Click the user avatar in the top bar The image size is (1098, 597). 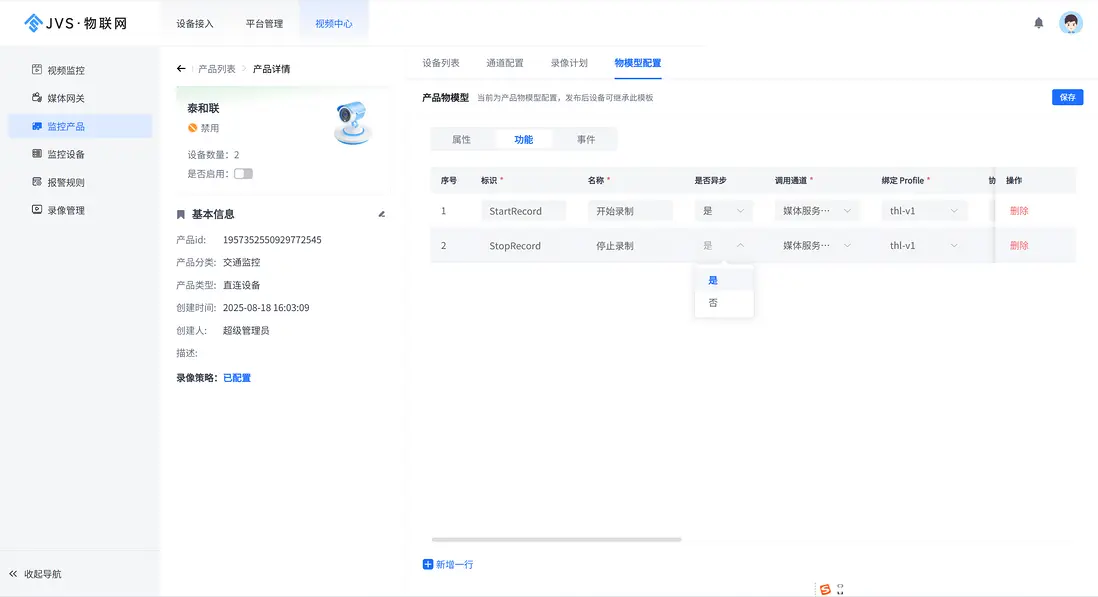[x=1070, y=22]
